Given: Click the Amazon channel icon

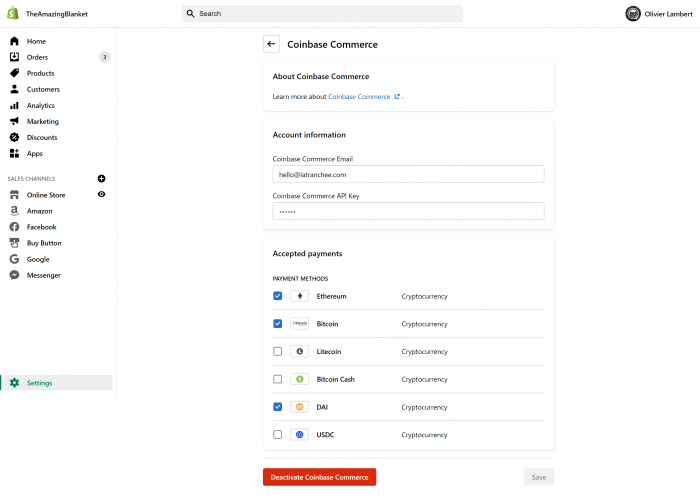Looking at the screenshot, I should (14, 211).
